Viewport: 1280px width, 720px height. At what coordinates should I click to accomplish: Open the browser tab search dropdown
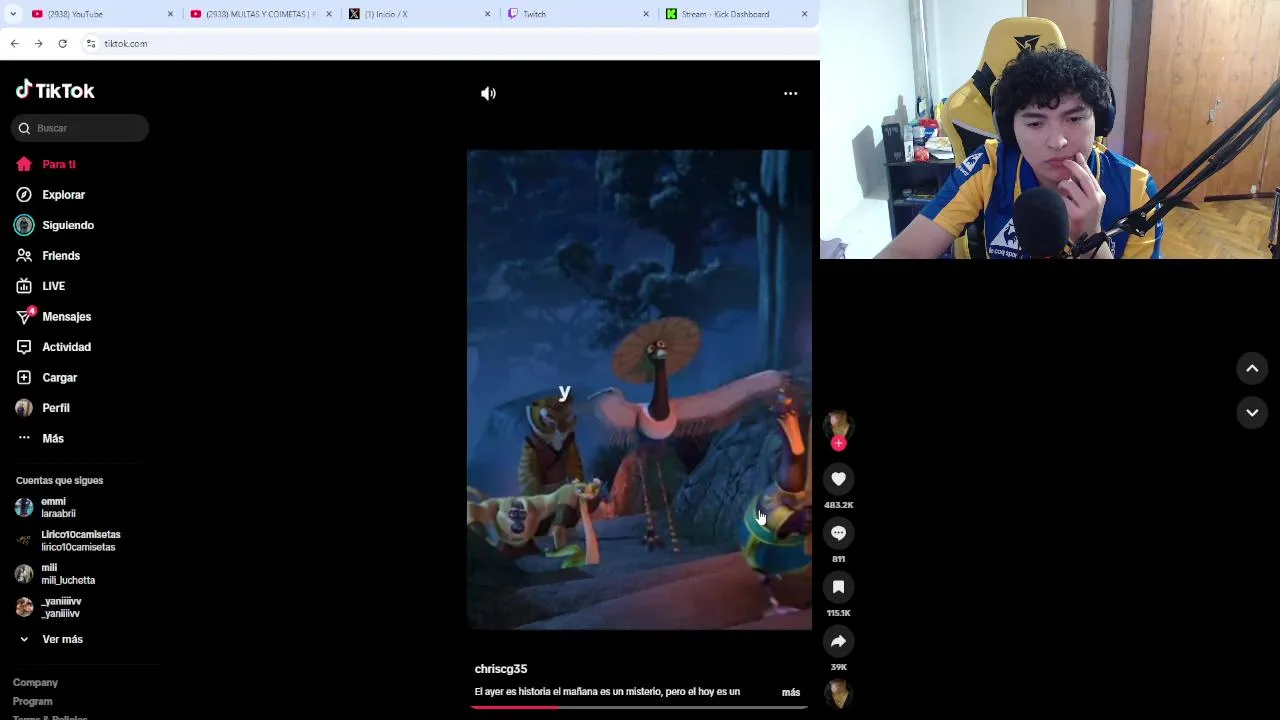13,14
